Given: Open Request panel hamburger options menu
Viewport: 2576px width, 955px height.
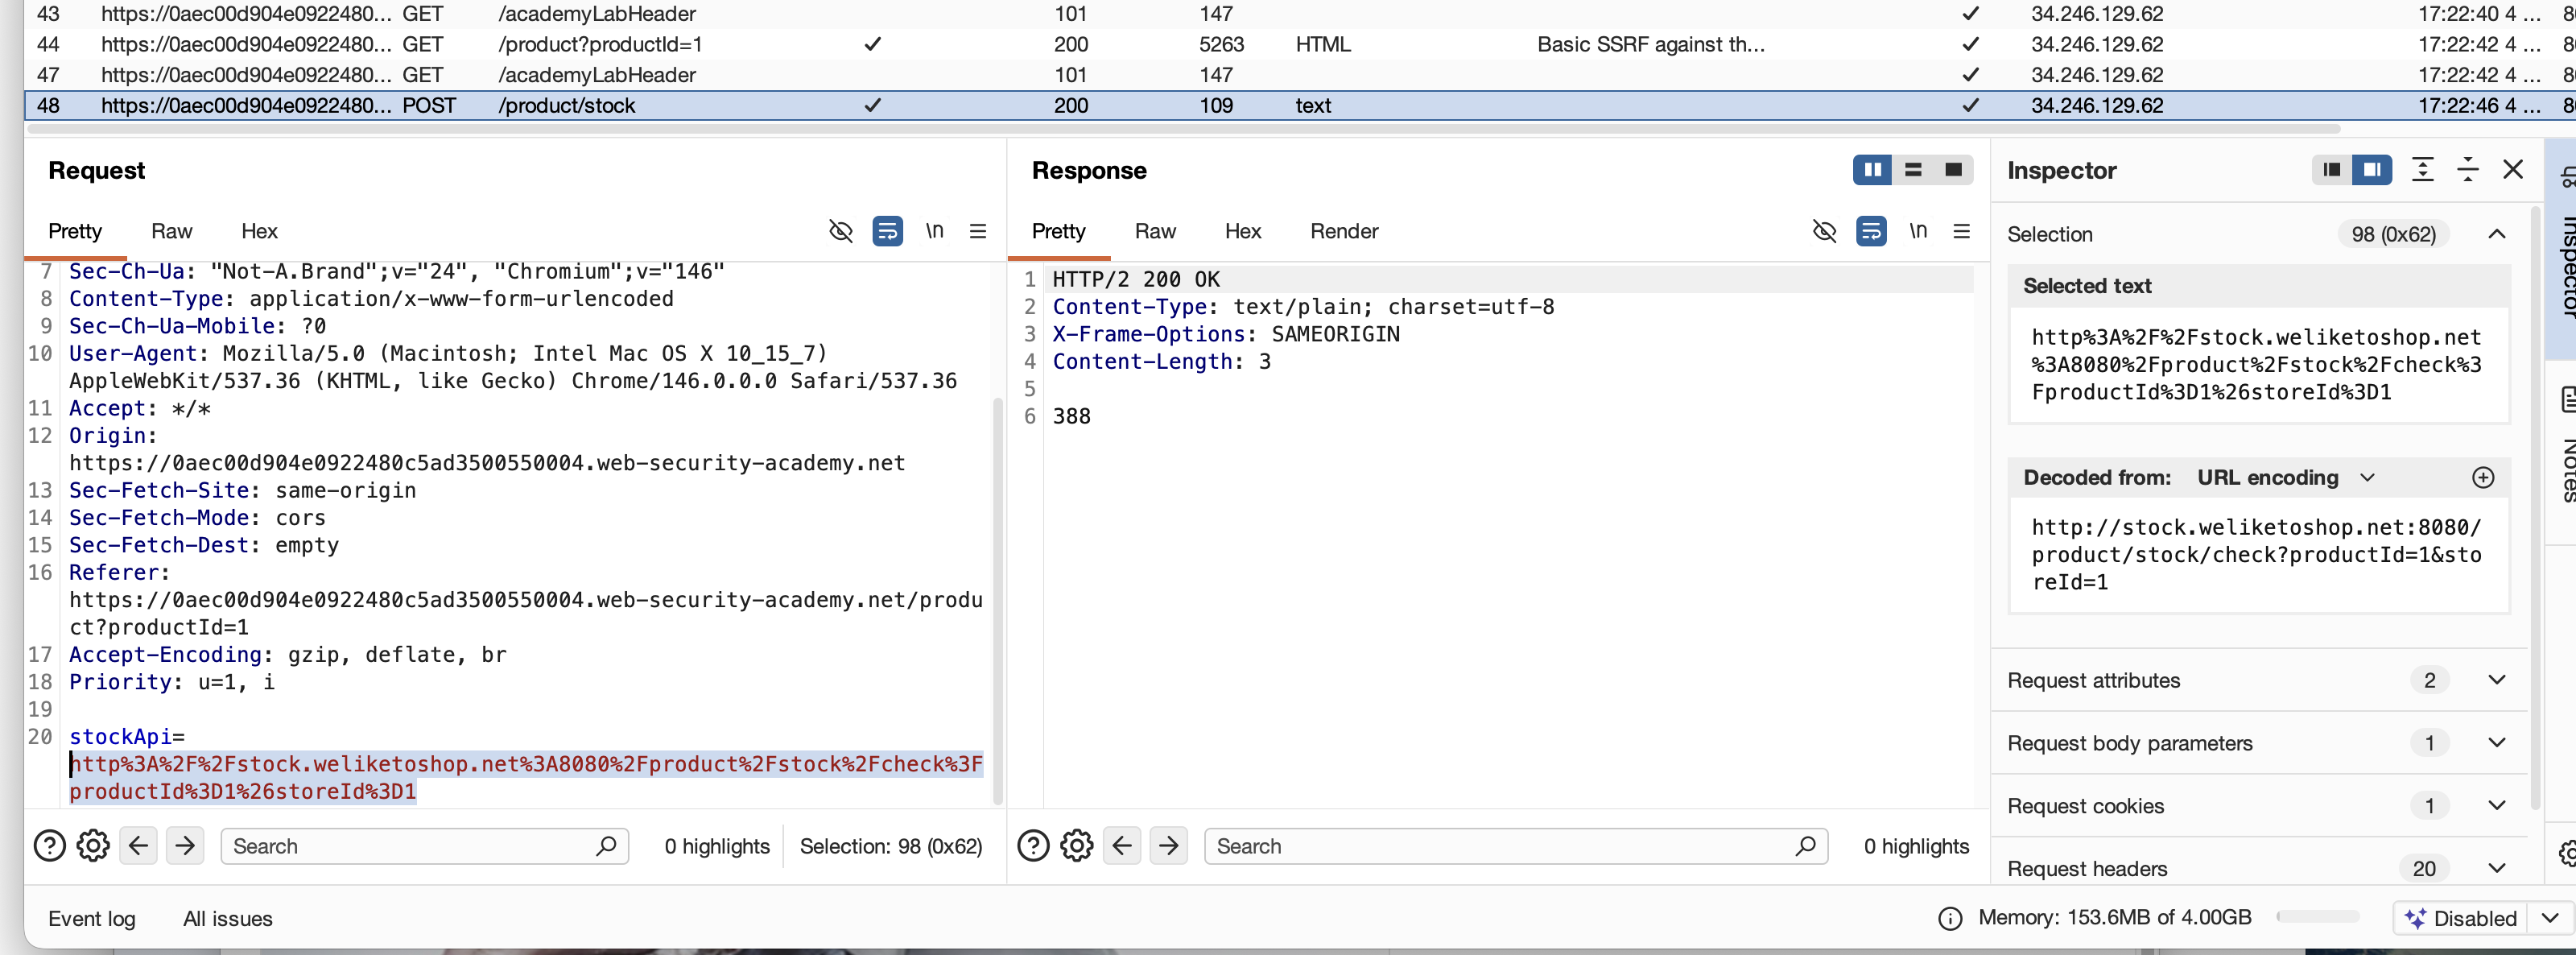Looking at the screenshot, I should point(977,231).
